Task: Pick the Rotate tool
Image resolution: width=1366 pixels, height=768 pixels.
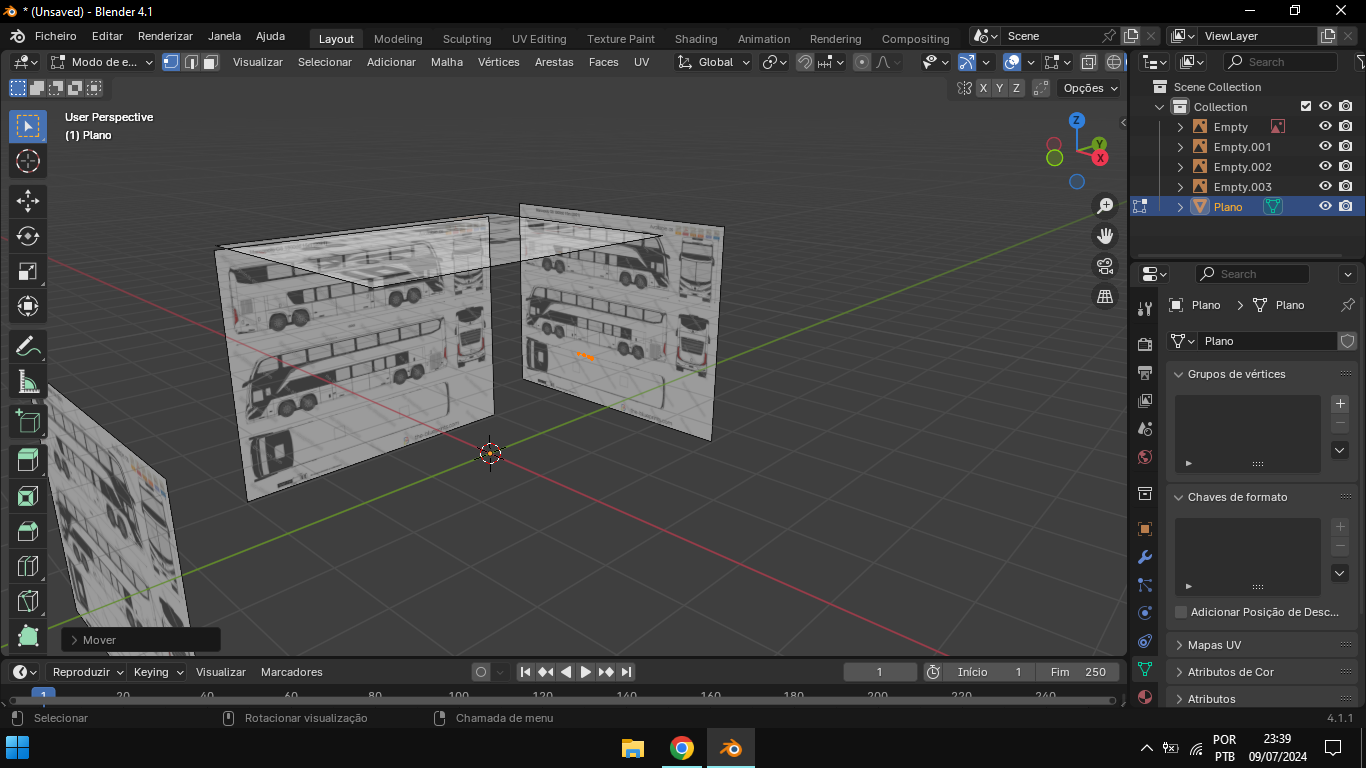Action: click(x=28, y=236)
